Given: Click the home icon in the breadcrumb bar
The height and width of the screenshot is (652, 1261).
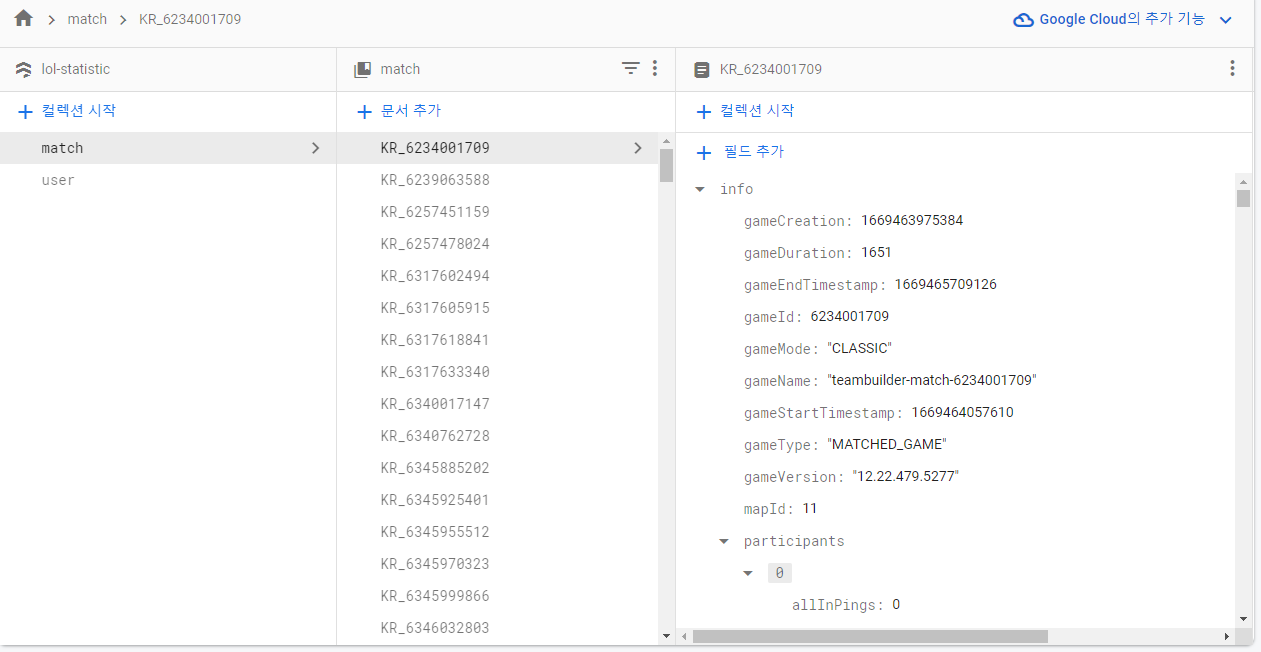Looking at the screenshot, I should pyautogui.click(x=22, y=18).
